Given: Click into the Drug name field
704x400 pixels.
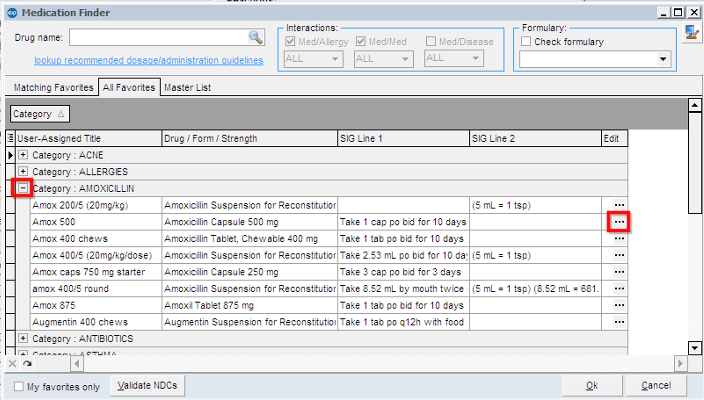Looking at the screenshot, I should [158, 37].
